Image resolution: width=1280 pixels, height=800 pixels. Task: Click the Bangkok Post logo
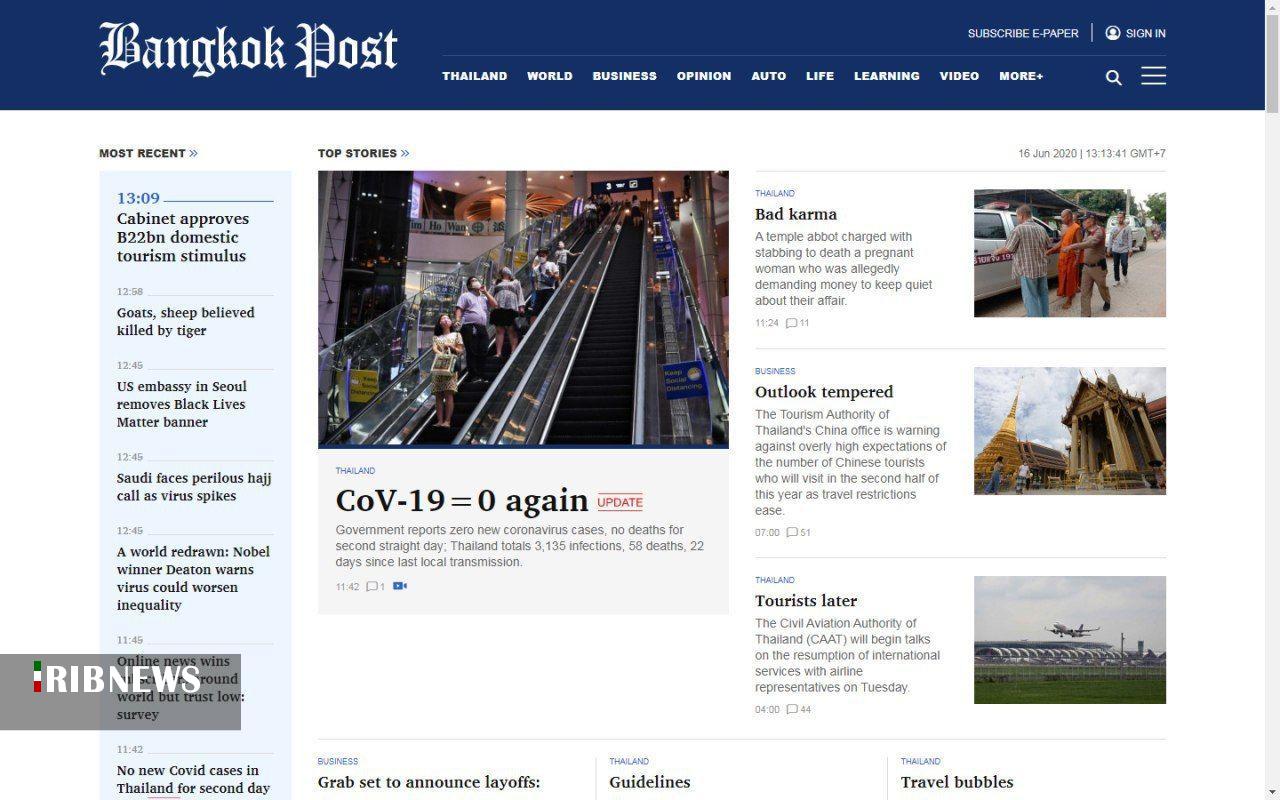(x=248, y=49)
